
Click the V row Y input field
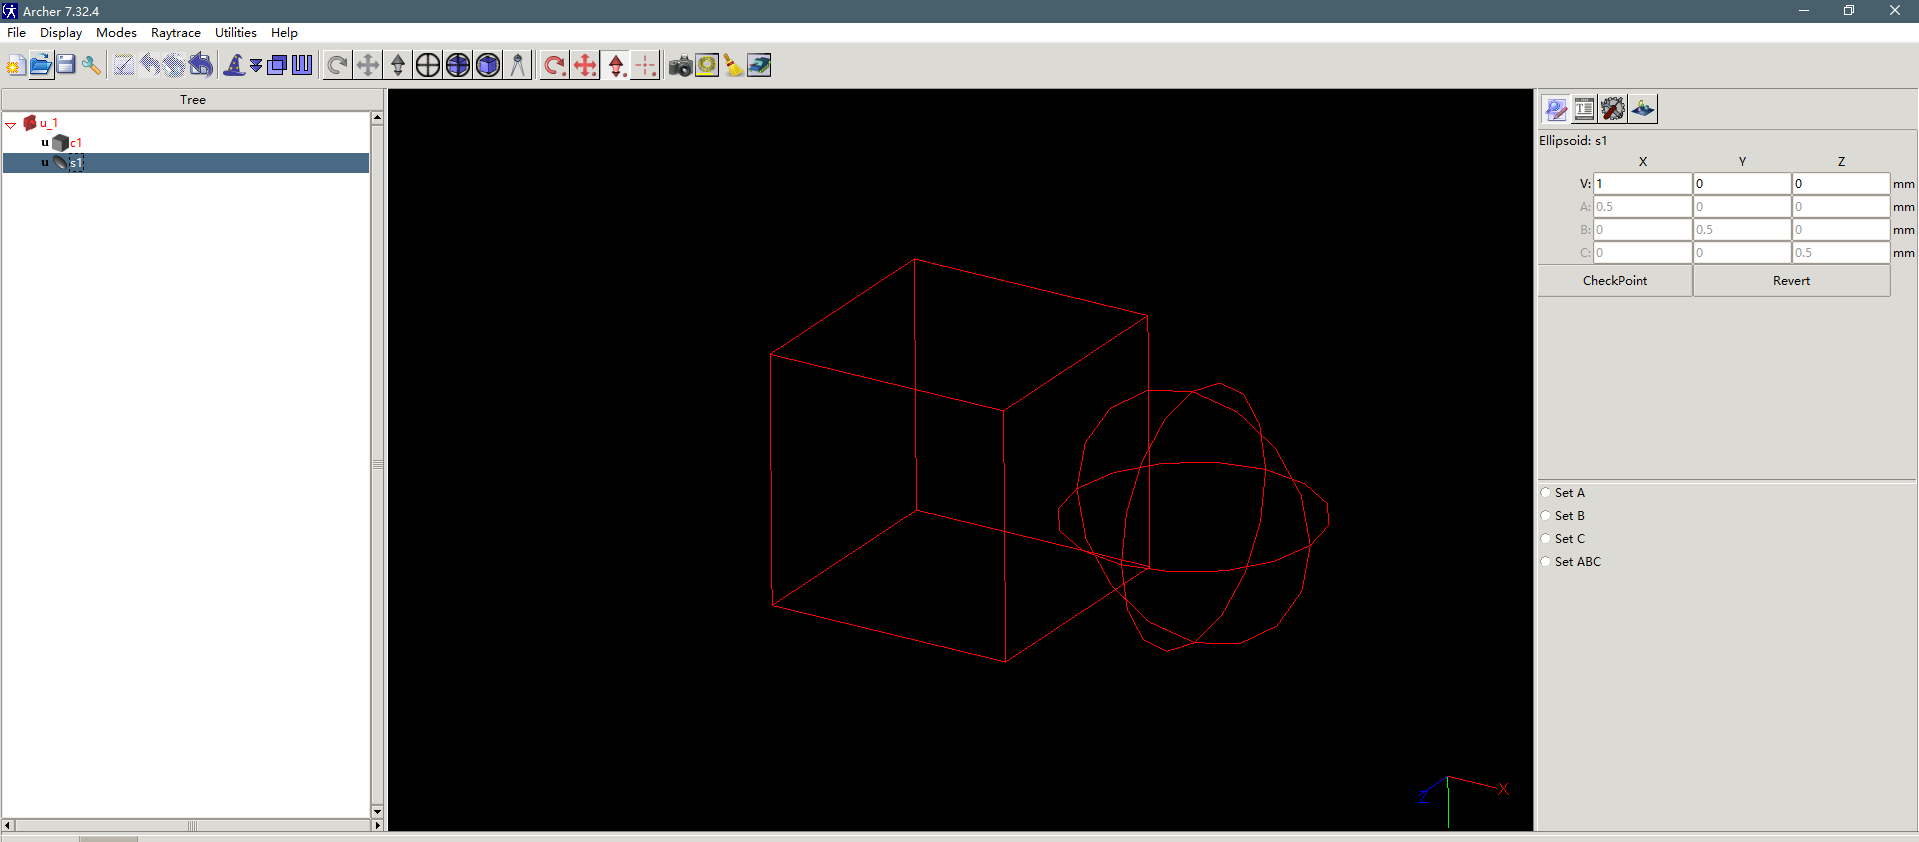1741,184
